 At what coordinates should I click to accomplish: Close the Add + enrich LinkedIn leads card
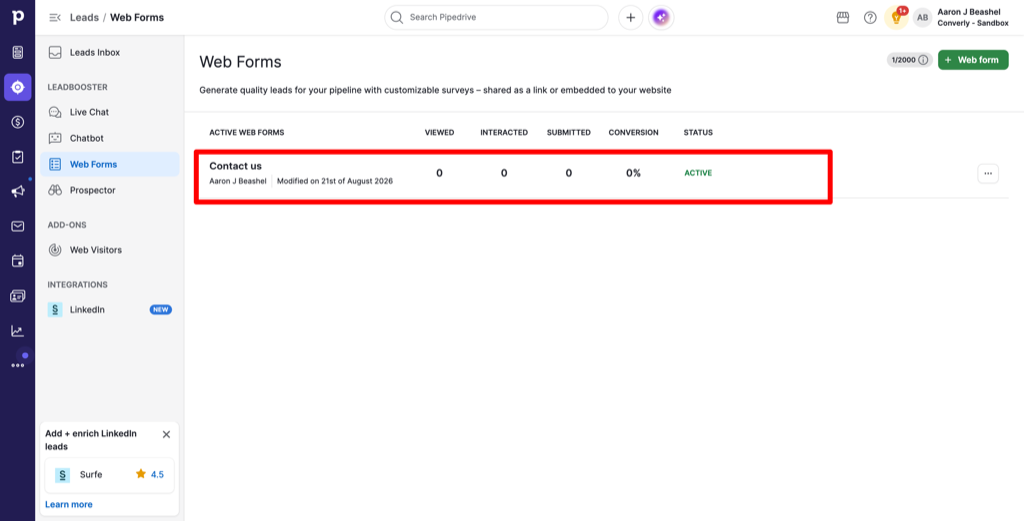pos(166,434)
